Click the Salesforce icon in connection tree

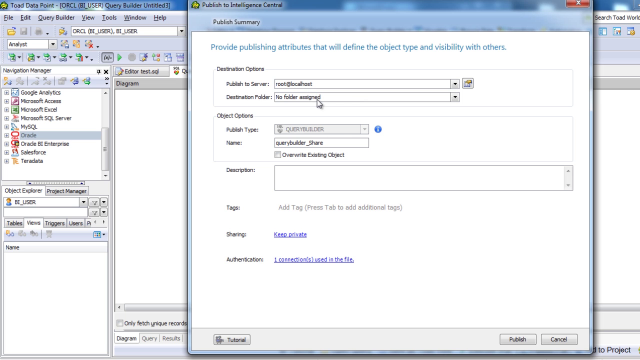(x=15, y=153)
